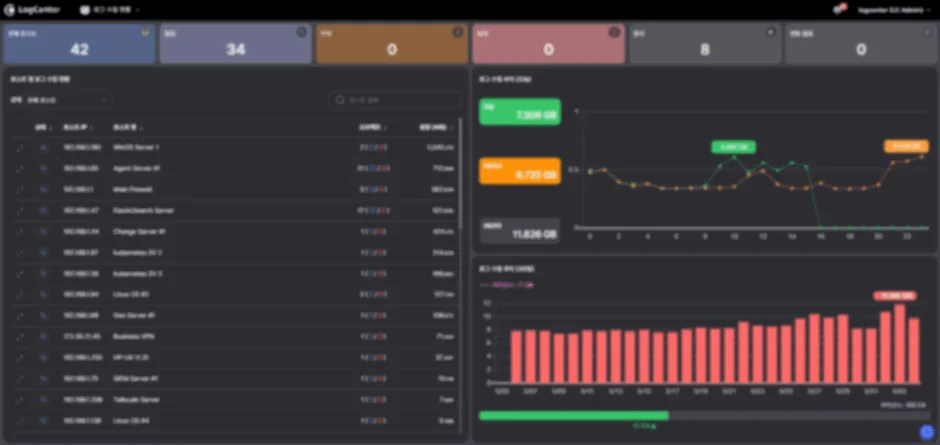Sort the table by the host name column
Image resolution: width=940 pixels, height=445 pixels.
(128, 127)
